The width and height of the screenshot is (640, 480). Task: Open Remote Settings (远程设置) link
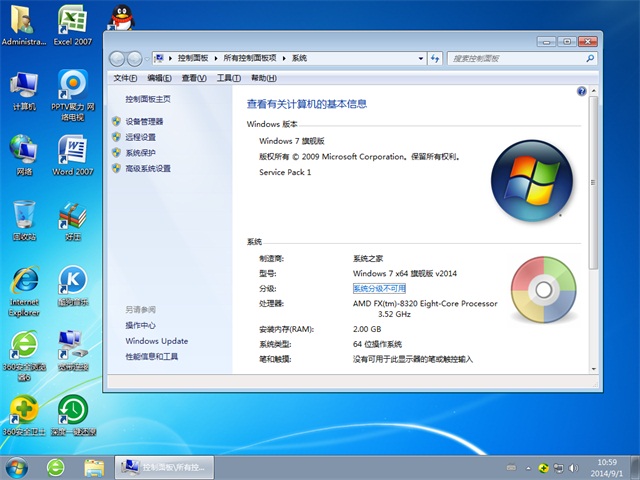point(140,137)
